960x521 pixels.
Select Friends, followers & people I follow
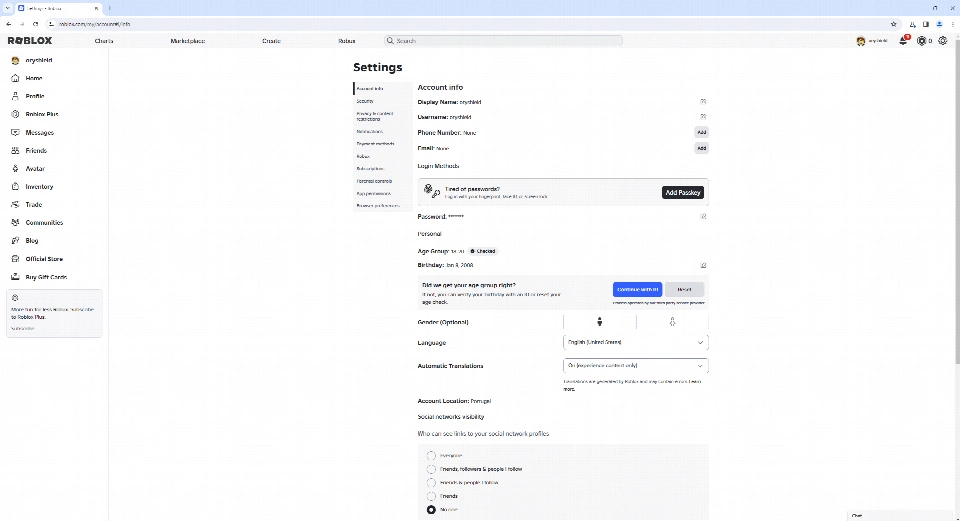coord(431,469)
